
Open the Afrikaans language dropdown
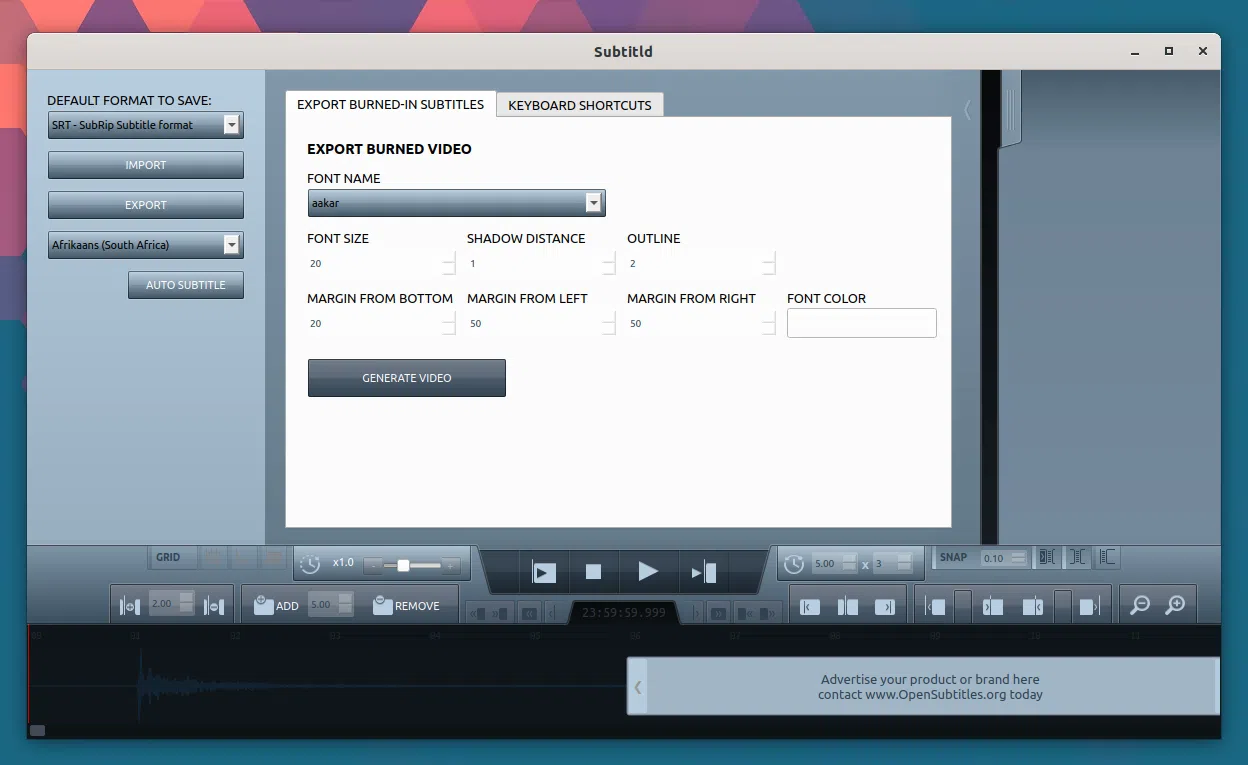coord(145,245)
